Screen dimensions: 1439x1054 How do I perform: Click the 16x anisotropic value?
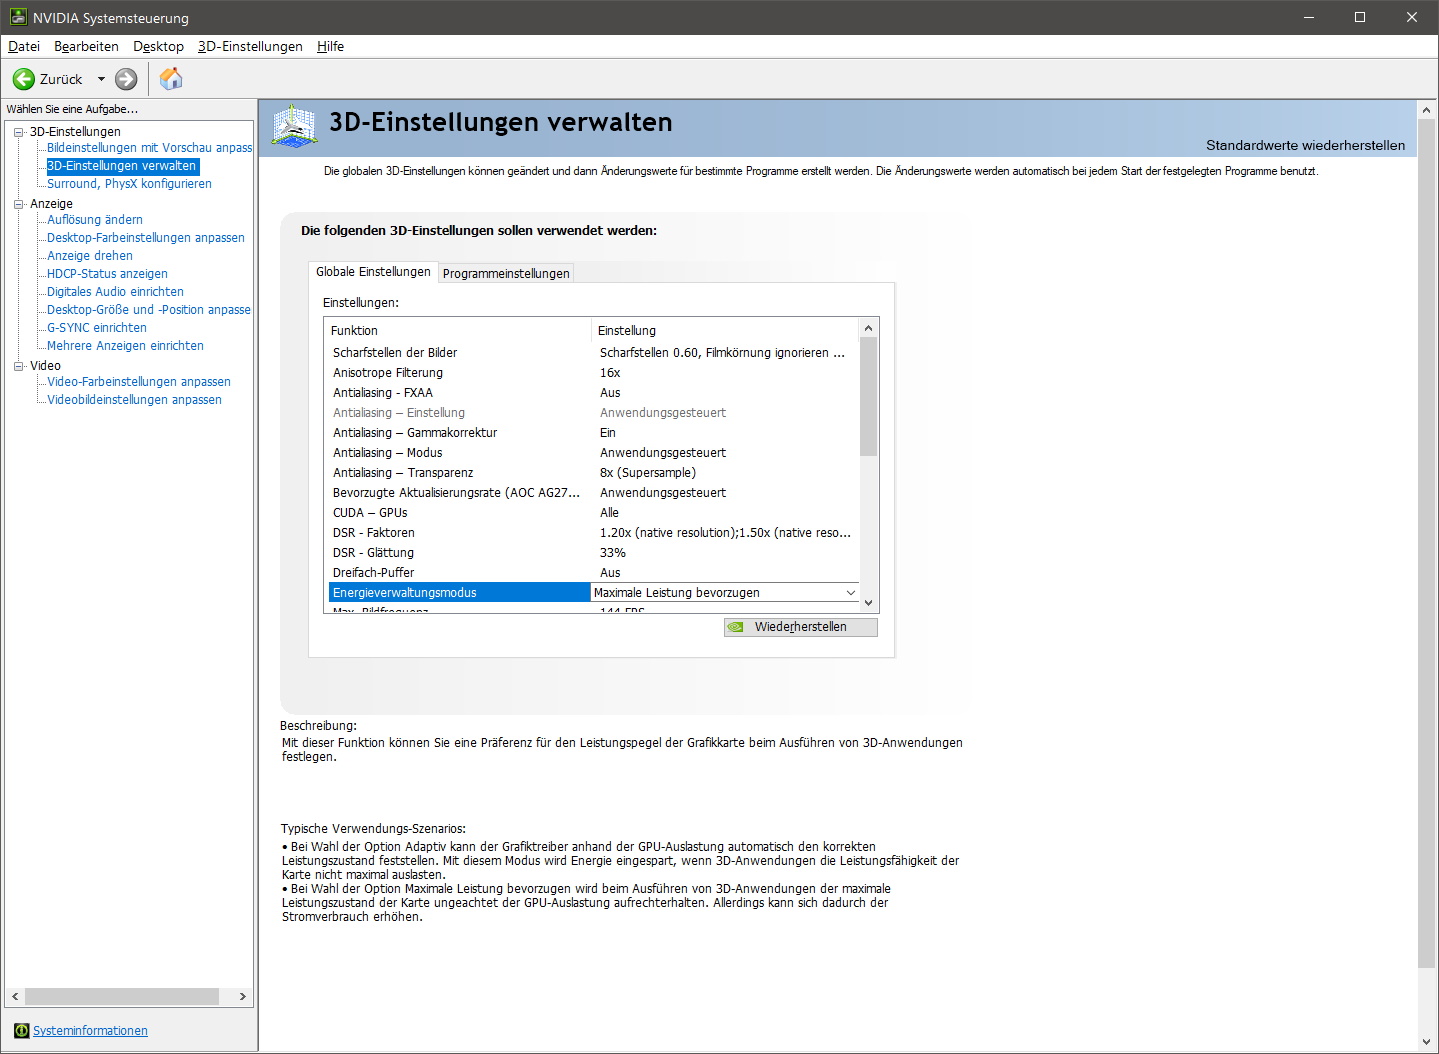[x=610, y=373]
